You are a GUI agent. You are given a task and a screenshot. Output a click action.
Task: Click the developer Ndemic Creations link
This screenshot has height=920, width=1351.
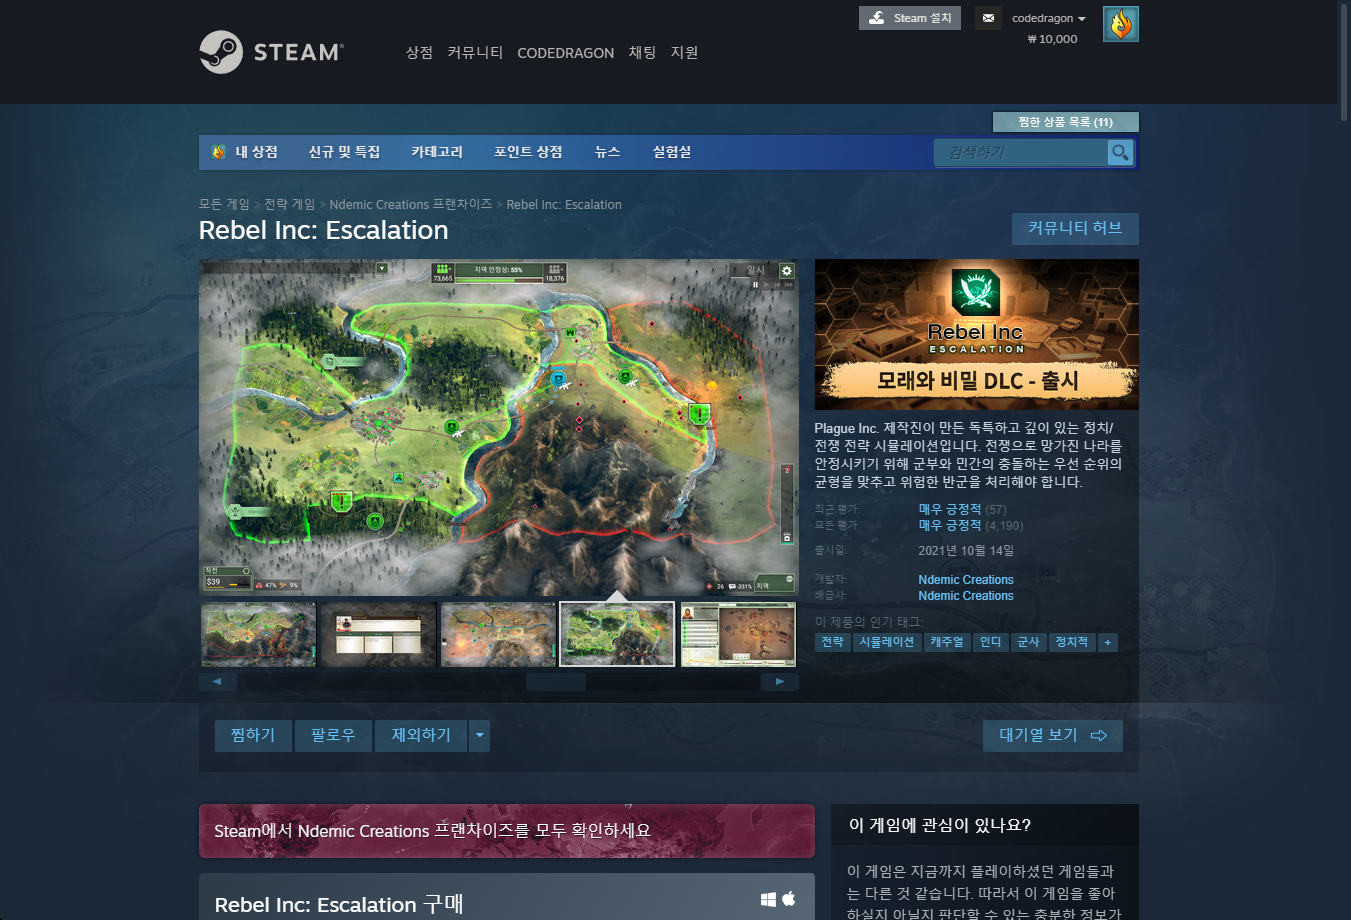[x=966, y=580]
